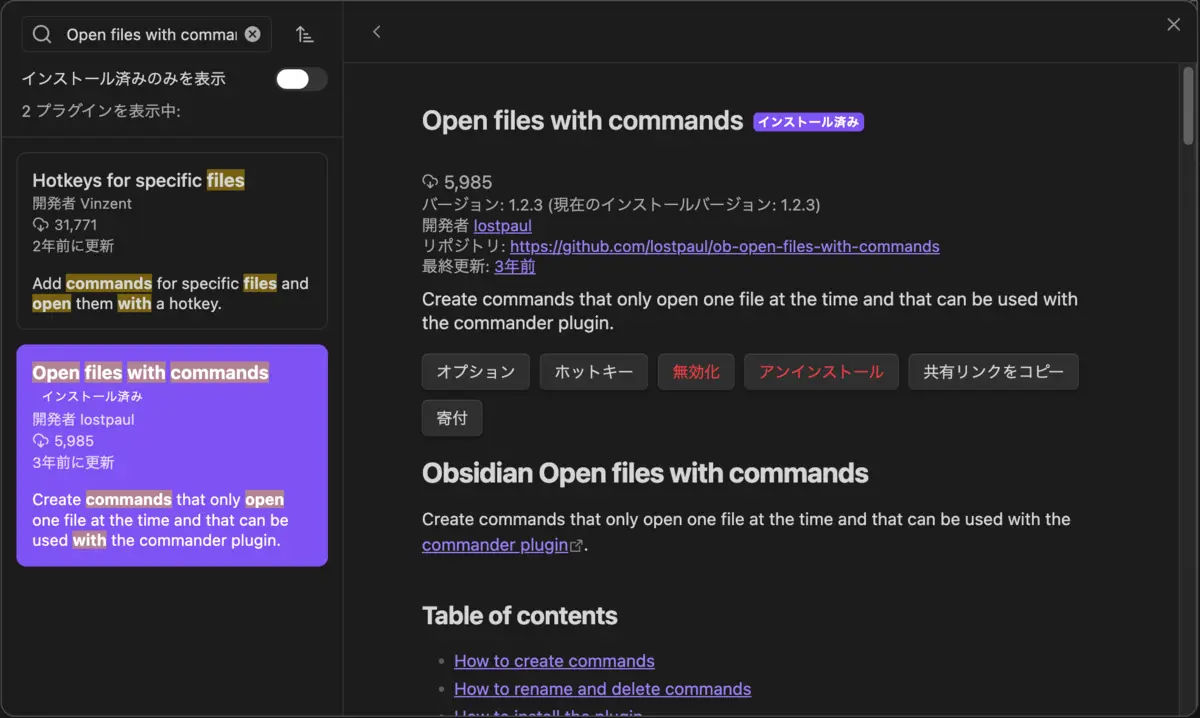
Task: Select the Hotkeys for specific files plugin
Action: (172, 241)
